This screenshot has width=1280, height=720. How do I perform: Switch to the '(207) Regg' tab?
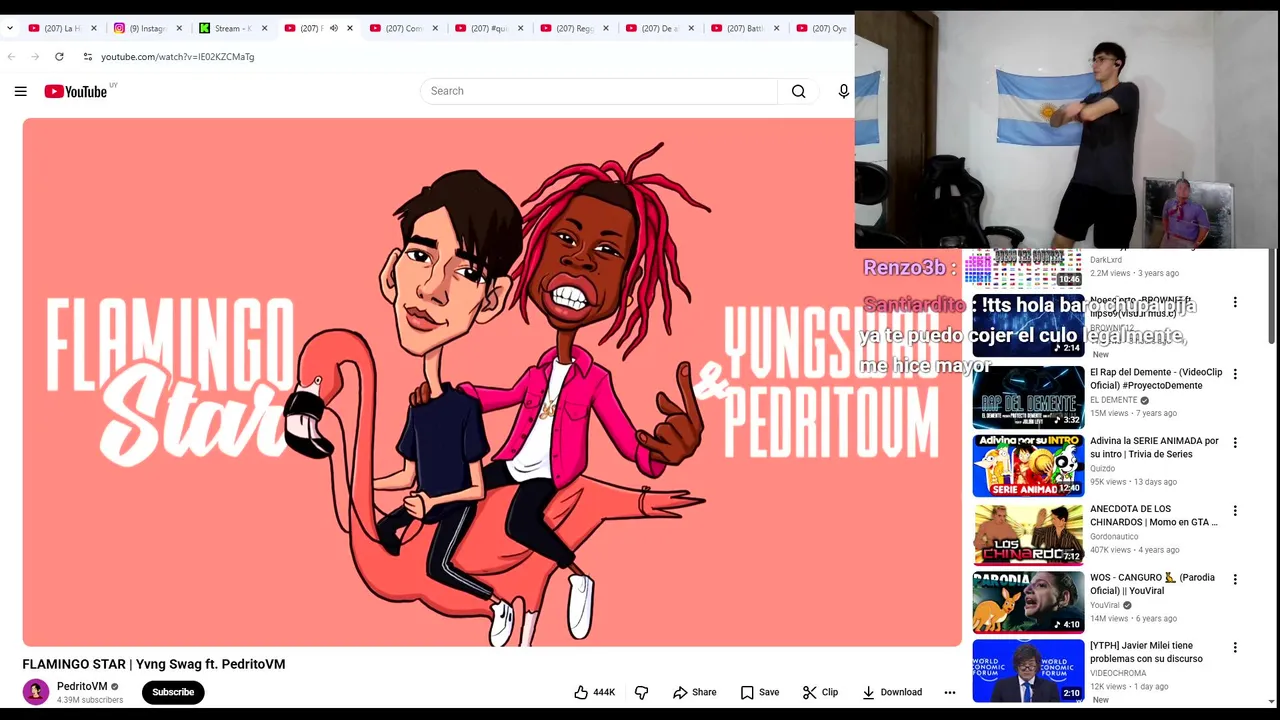(x=574, y=28)
